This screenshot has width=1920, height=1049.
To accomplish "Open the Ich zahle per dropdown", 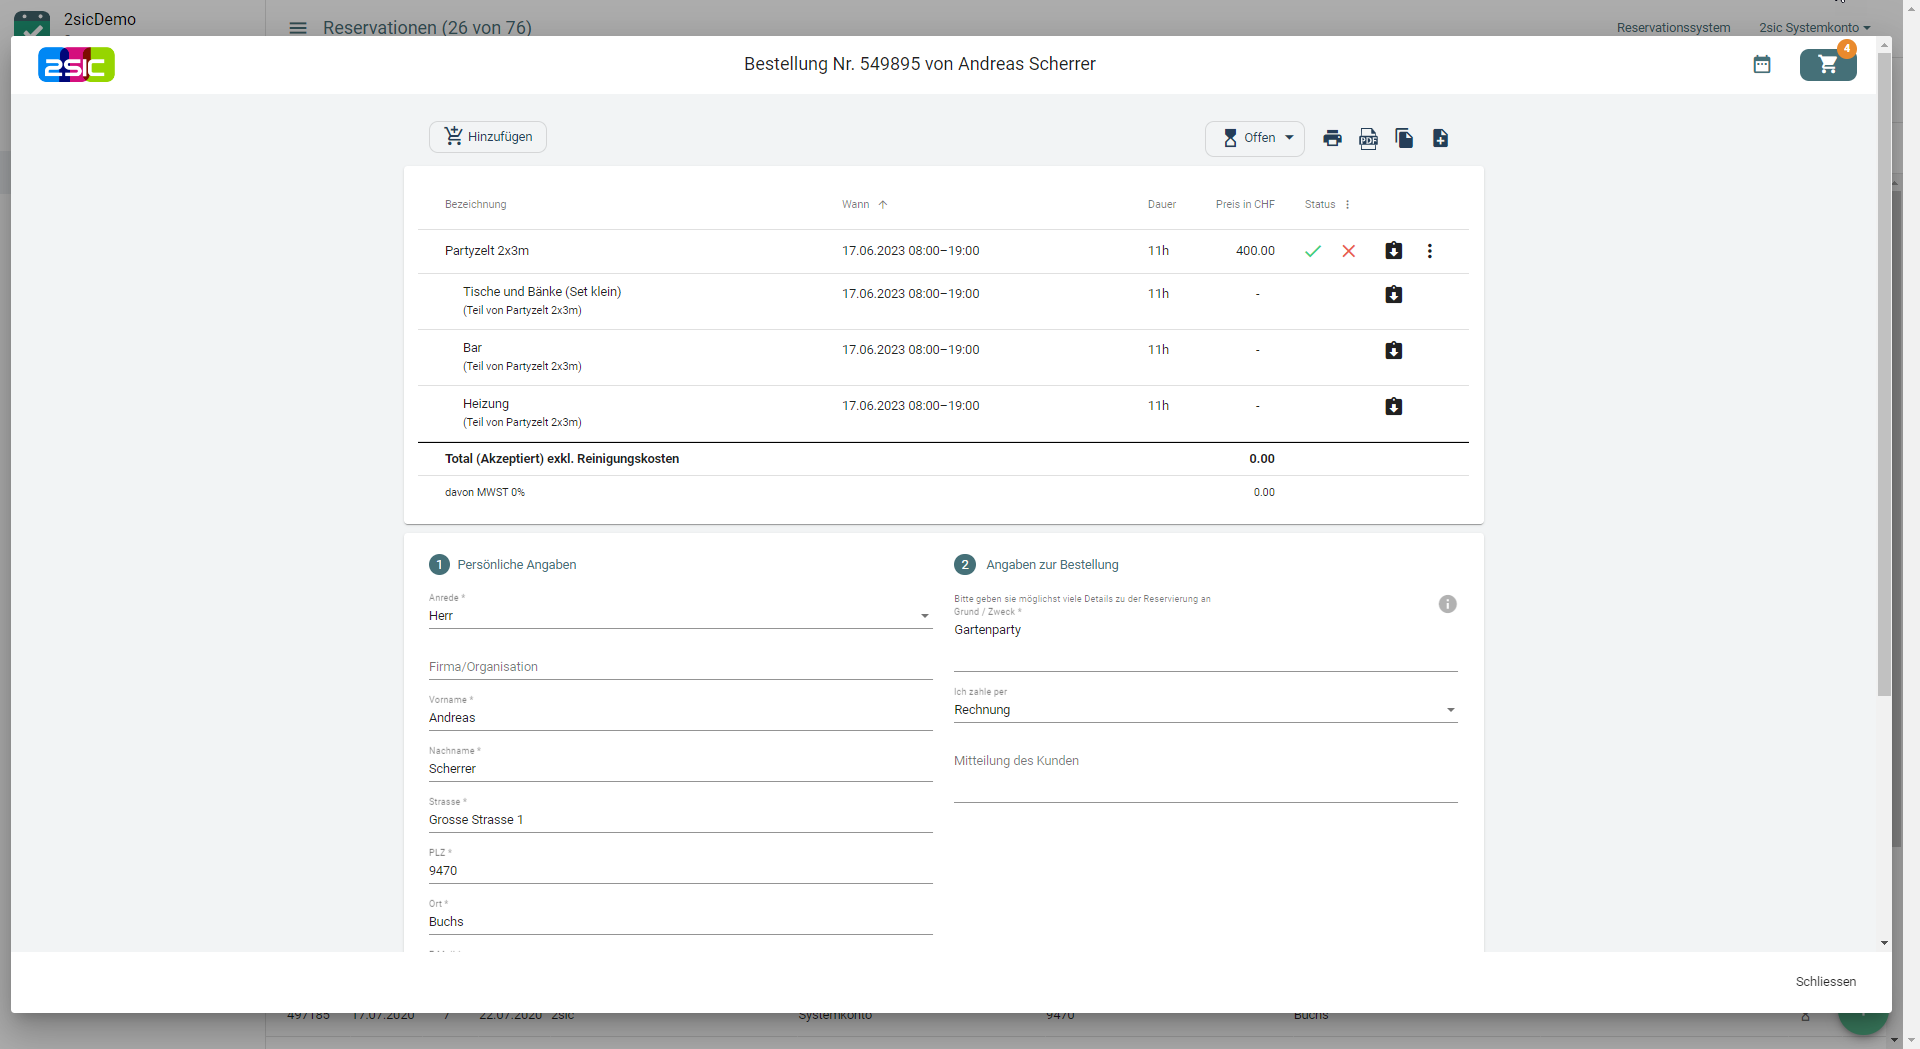I will point(1450,710).
